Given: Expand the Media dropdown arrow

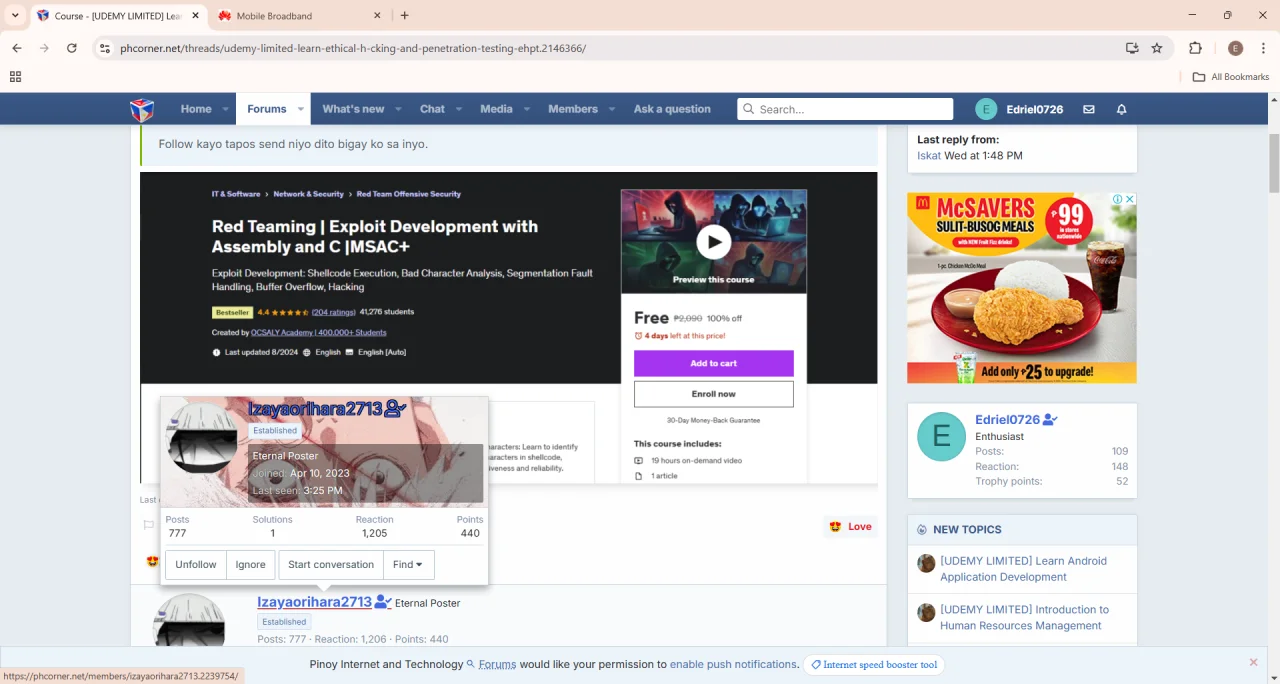Looking at the screenshot, I should pyautogui.click(x=527, y=109).
